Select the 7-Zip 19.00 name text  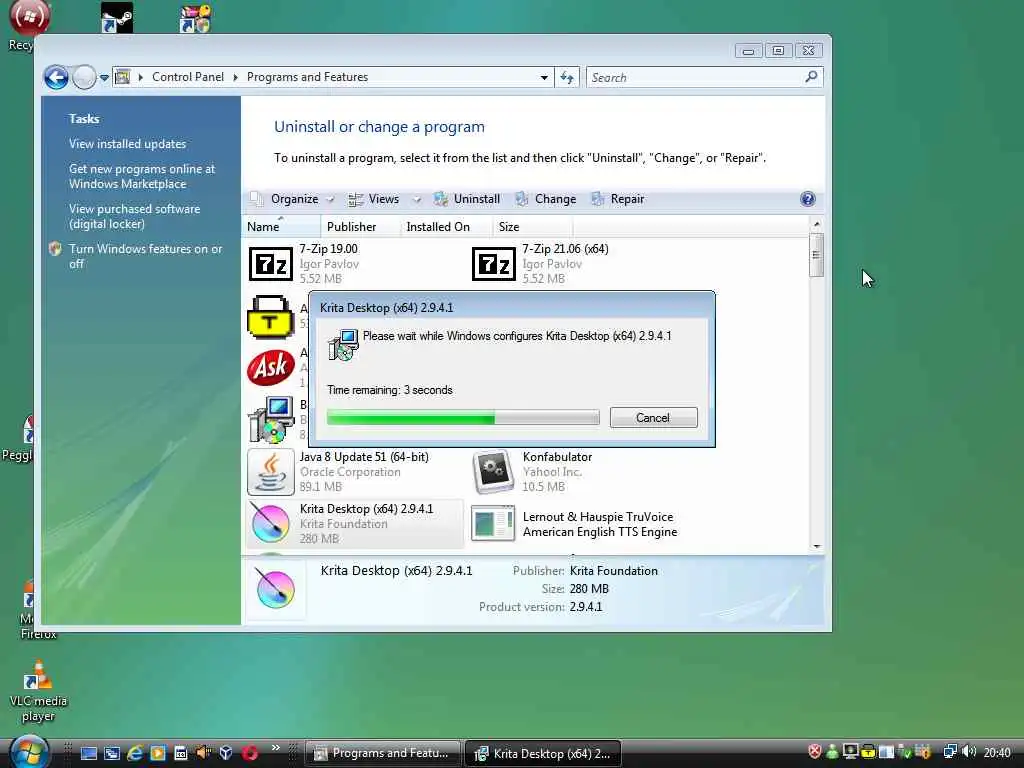[x=328, y=249]
